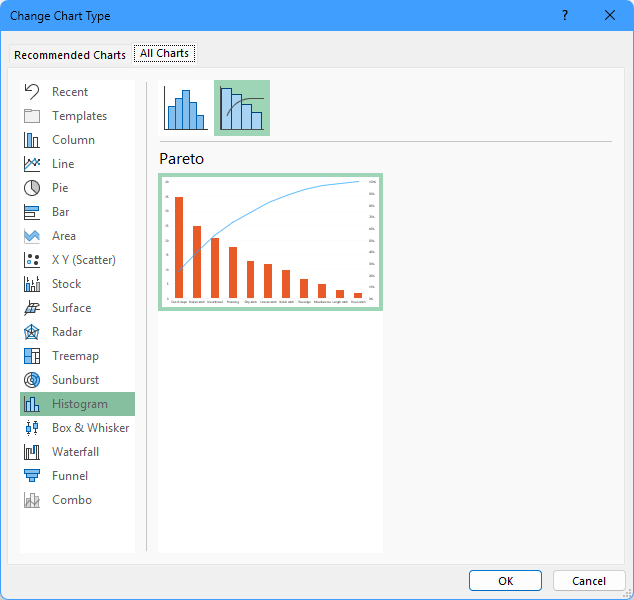Select the X Y Scatter chart icon
The width and height of the screenshot is (634, 600).
(32, 260)
